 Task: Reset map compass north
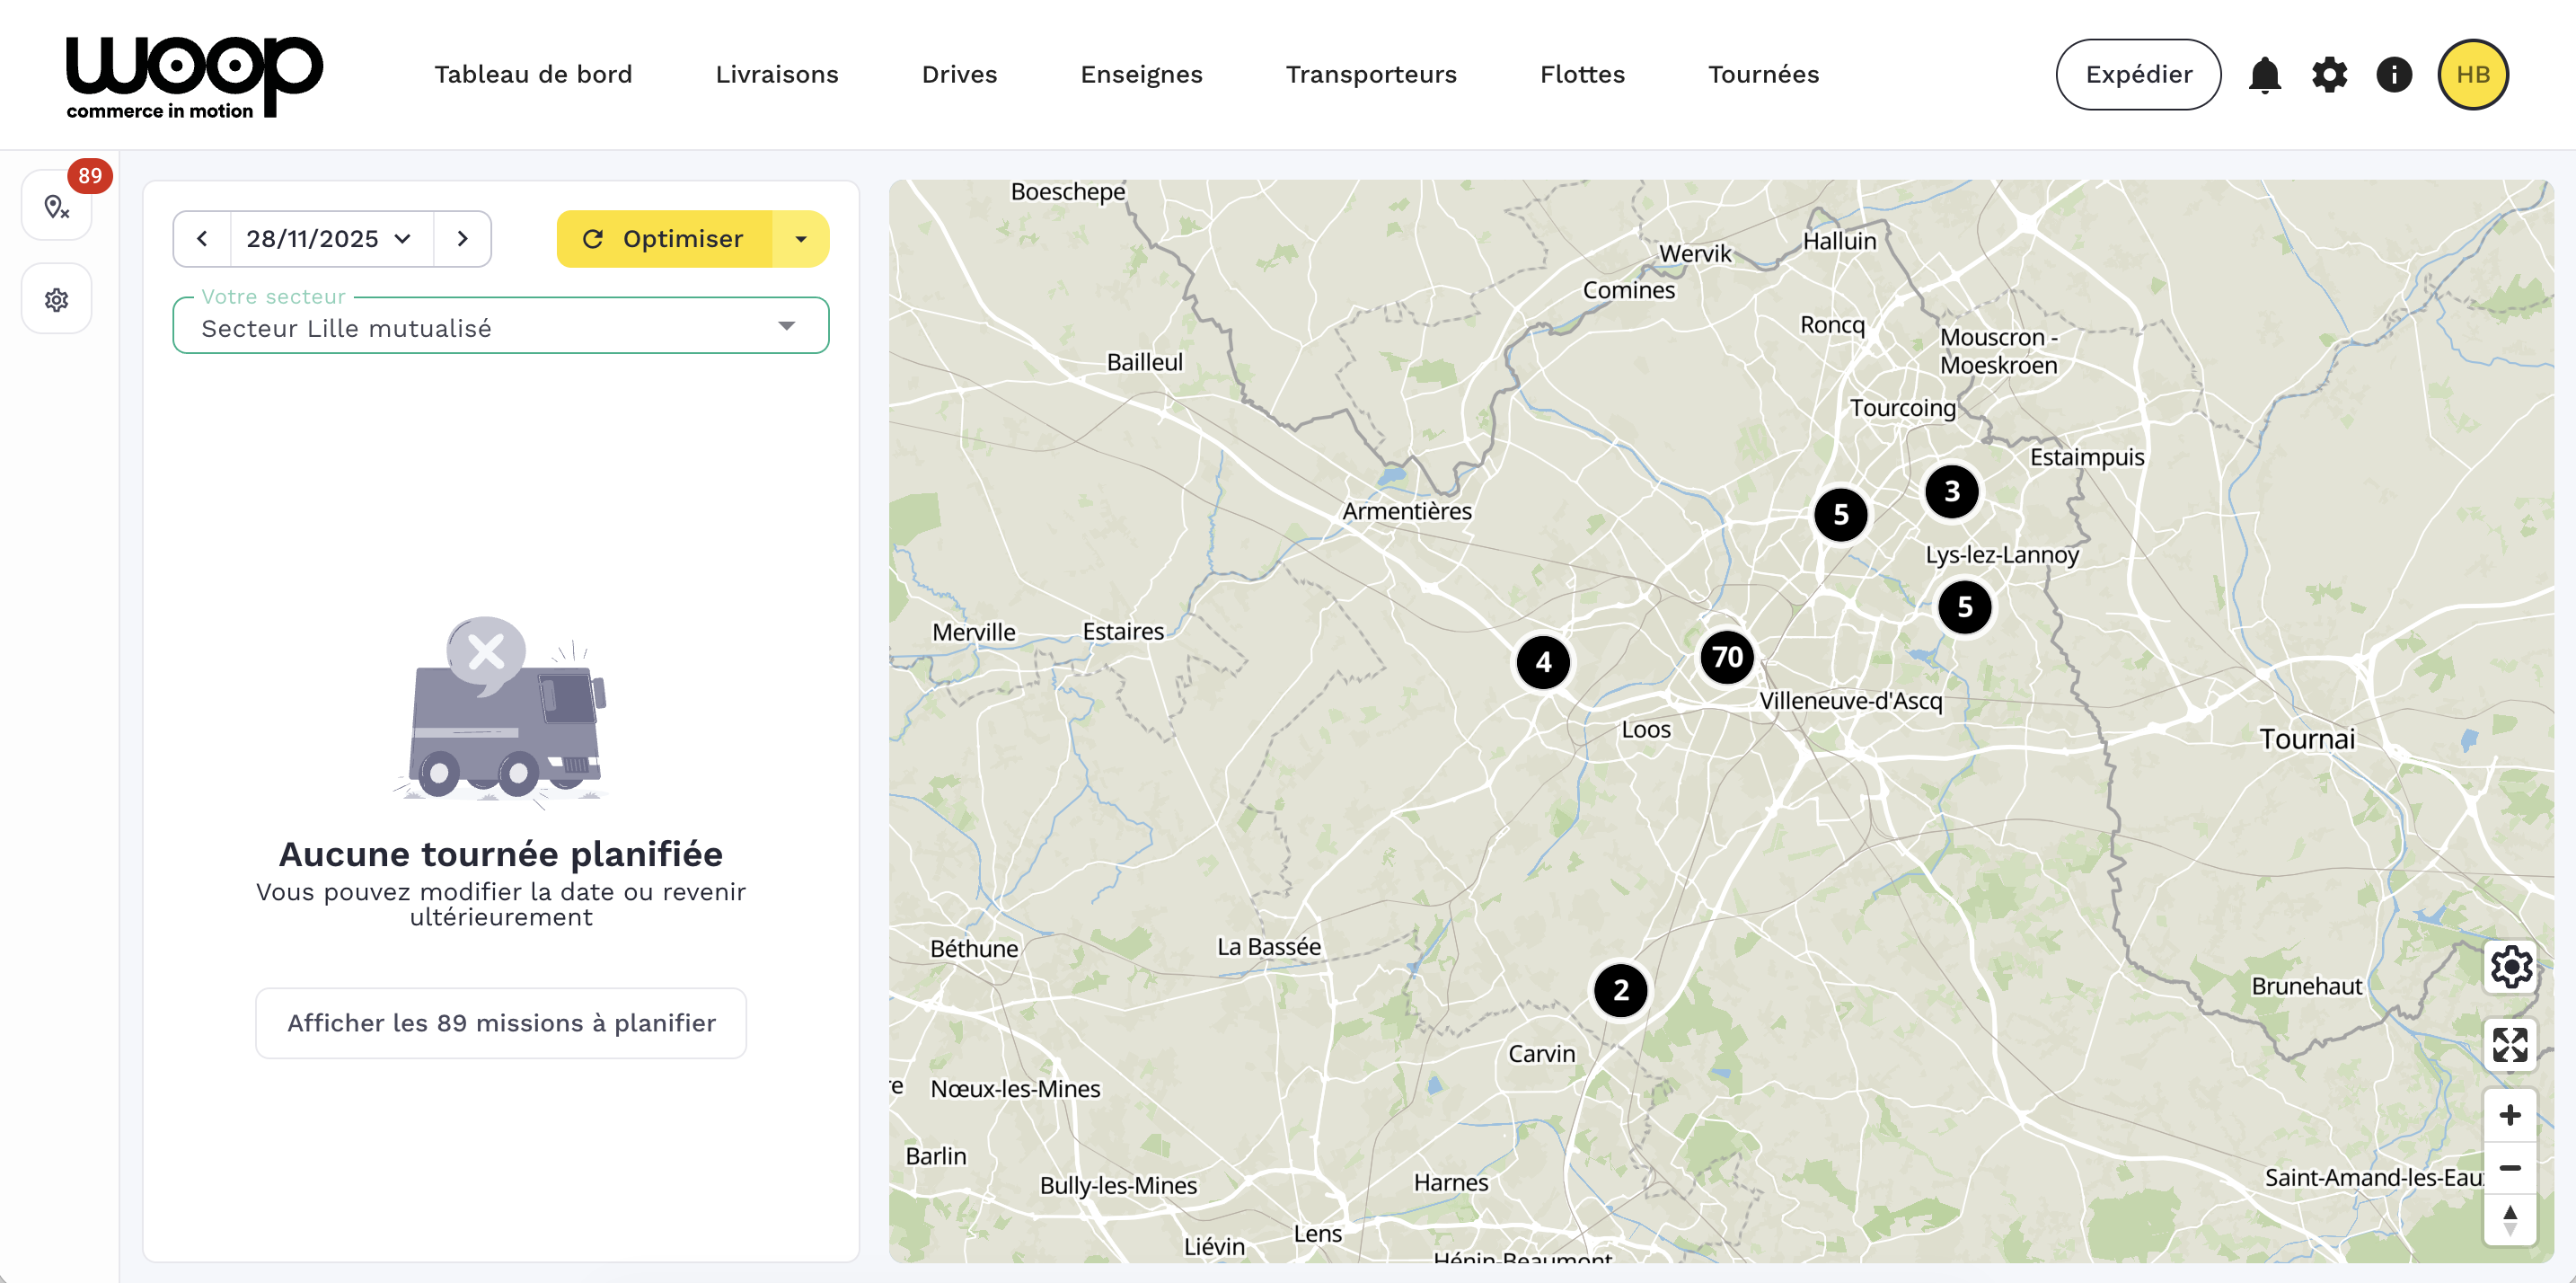click(x=2510, y=1219)
